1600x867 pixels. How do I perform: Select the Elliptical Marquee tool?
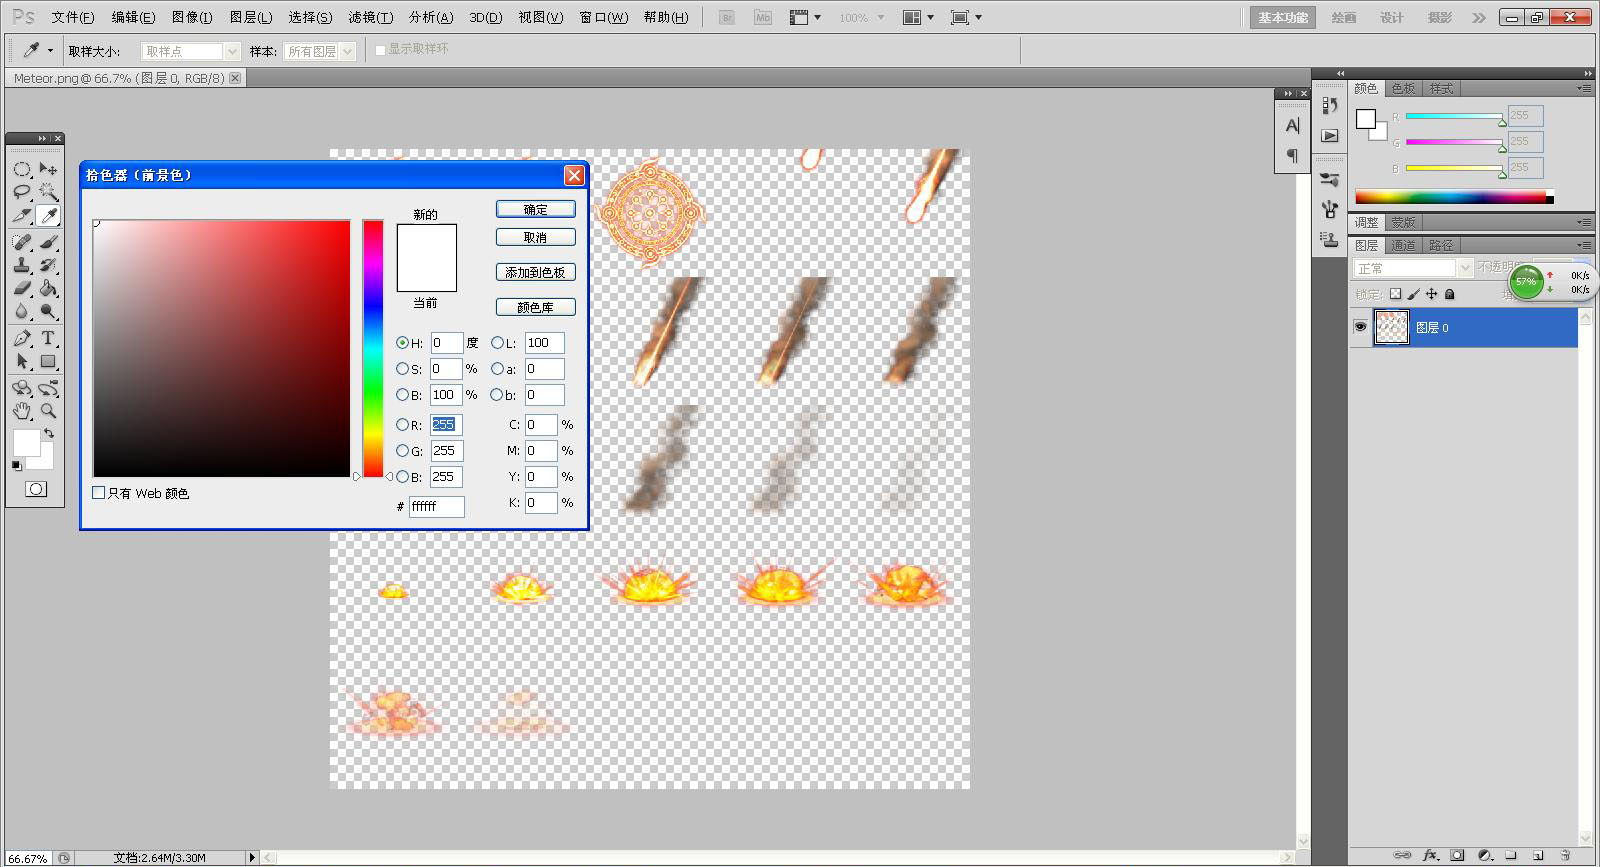22,169
